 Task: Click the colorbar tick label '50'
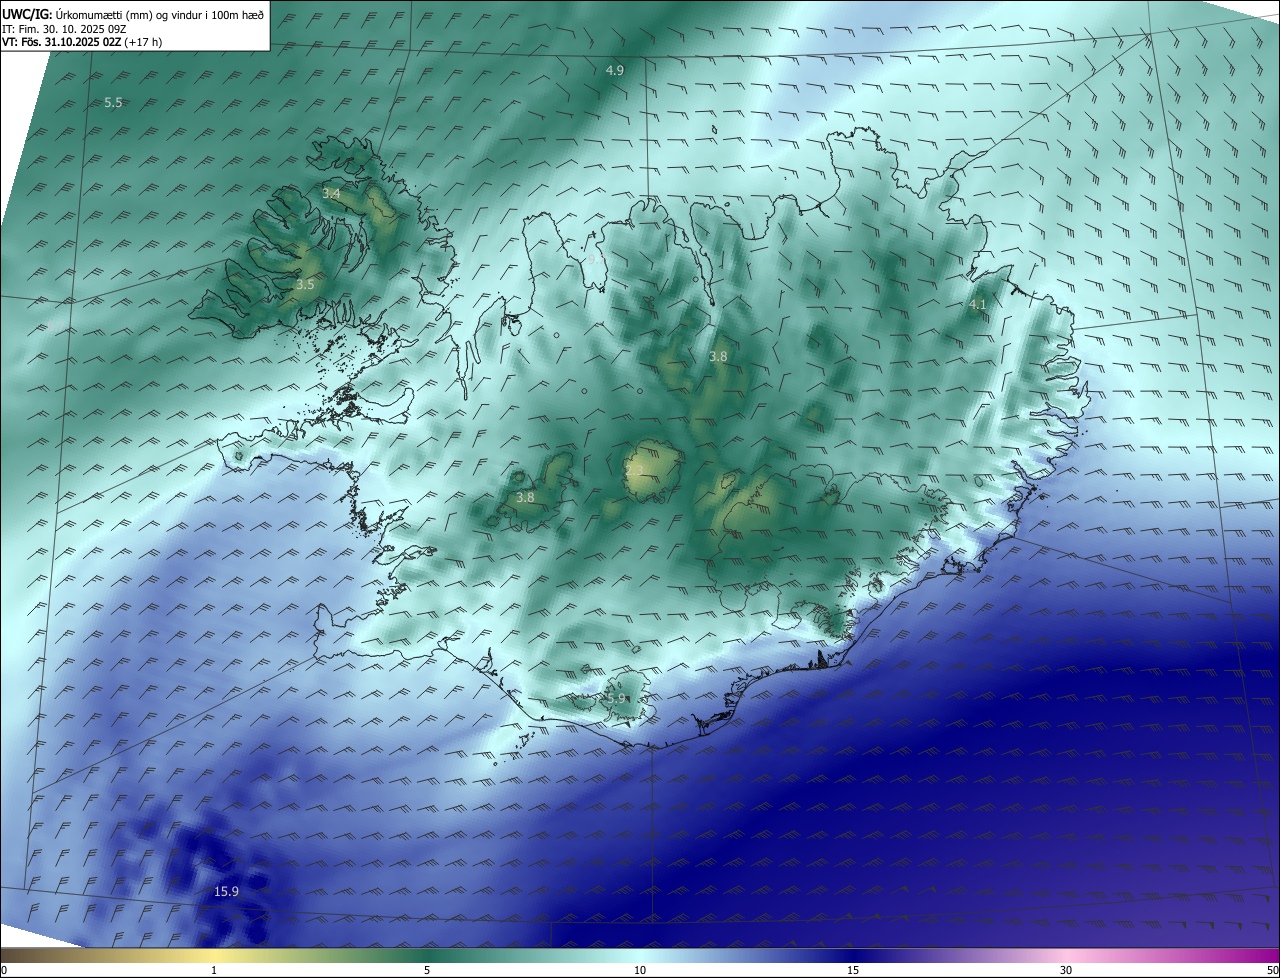pyautogui.click(x=1272, y=970)
